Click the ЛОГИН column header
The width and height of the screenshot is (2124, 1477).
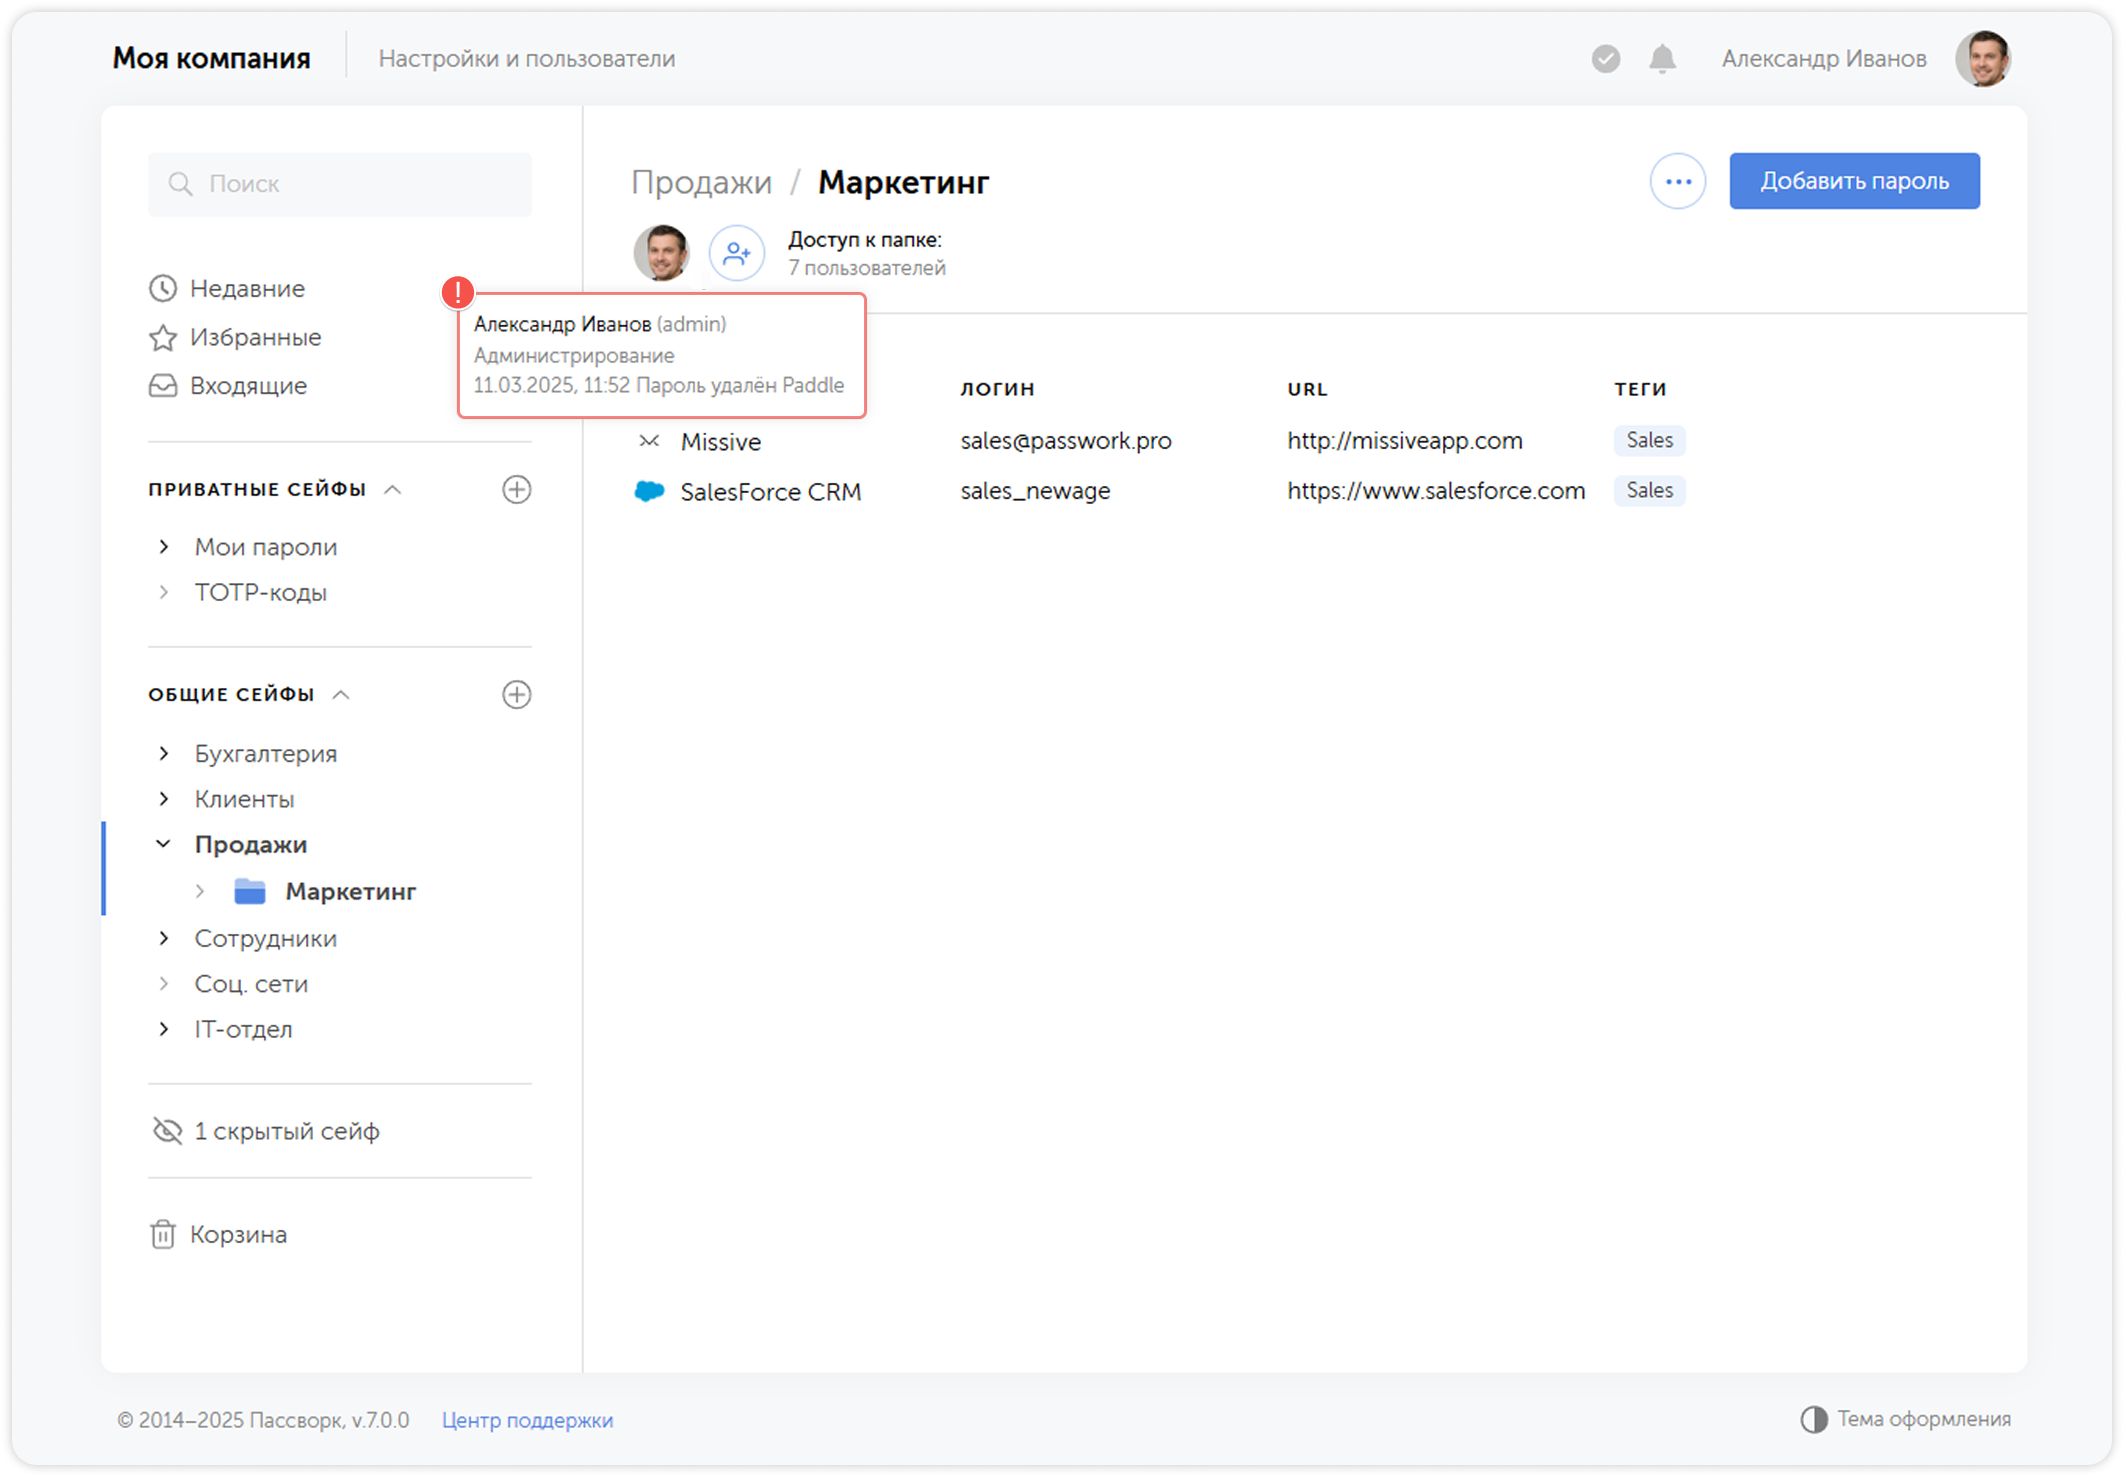997,389
